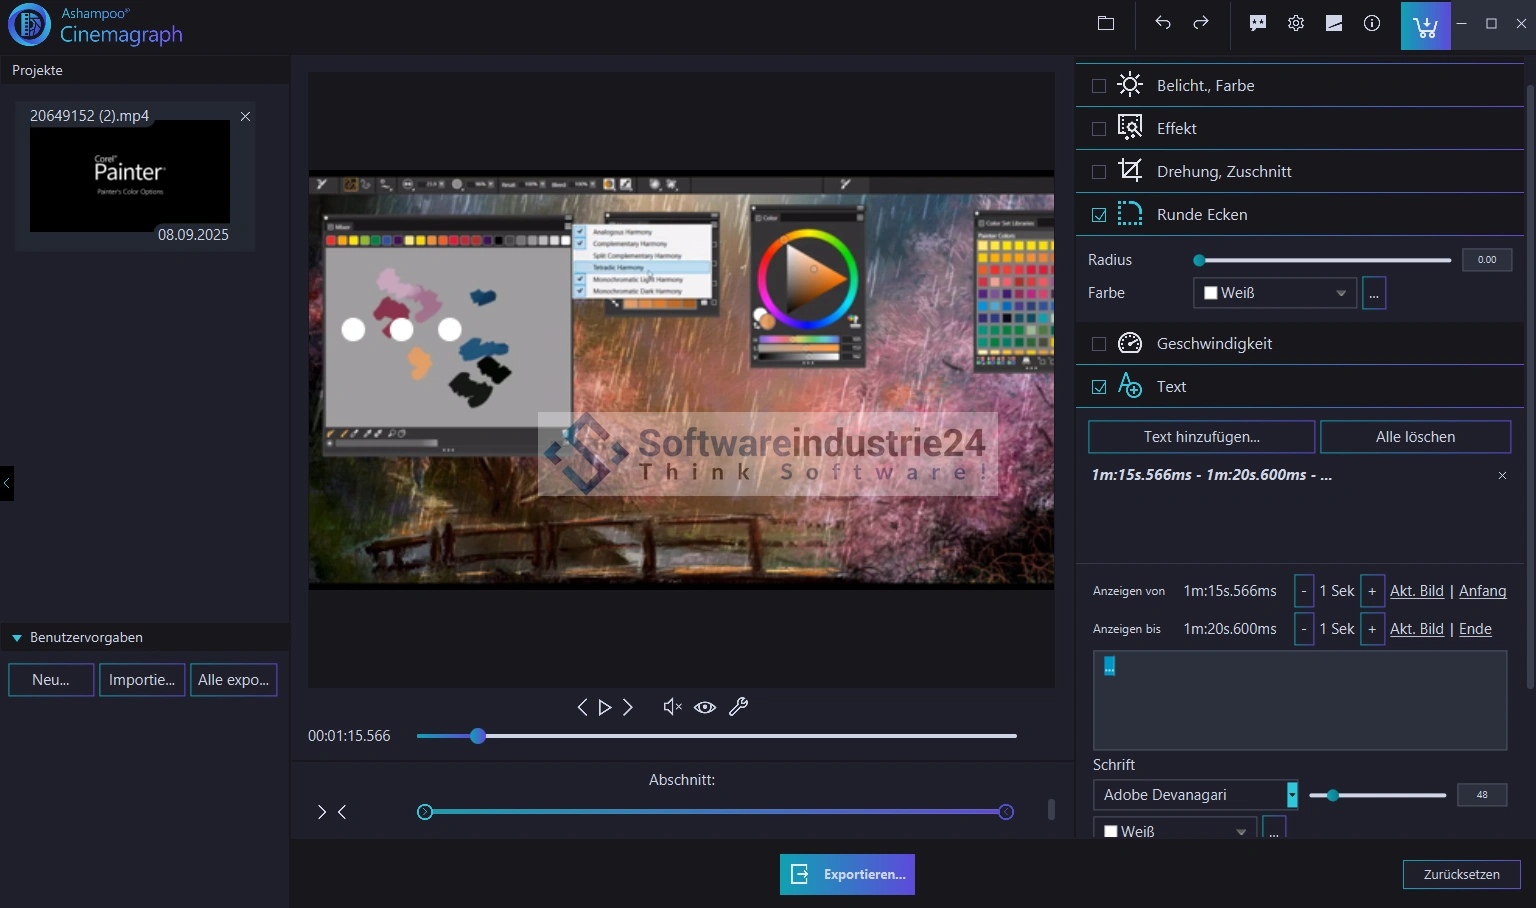Click the Exportieren... button

(847, 874)
